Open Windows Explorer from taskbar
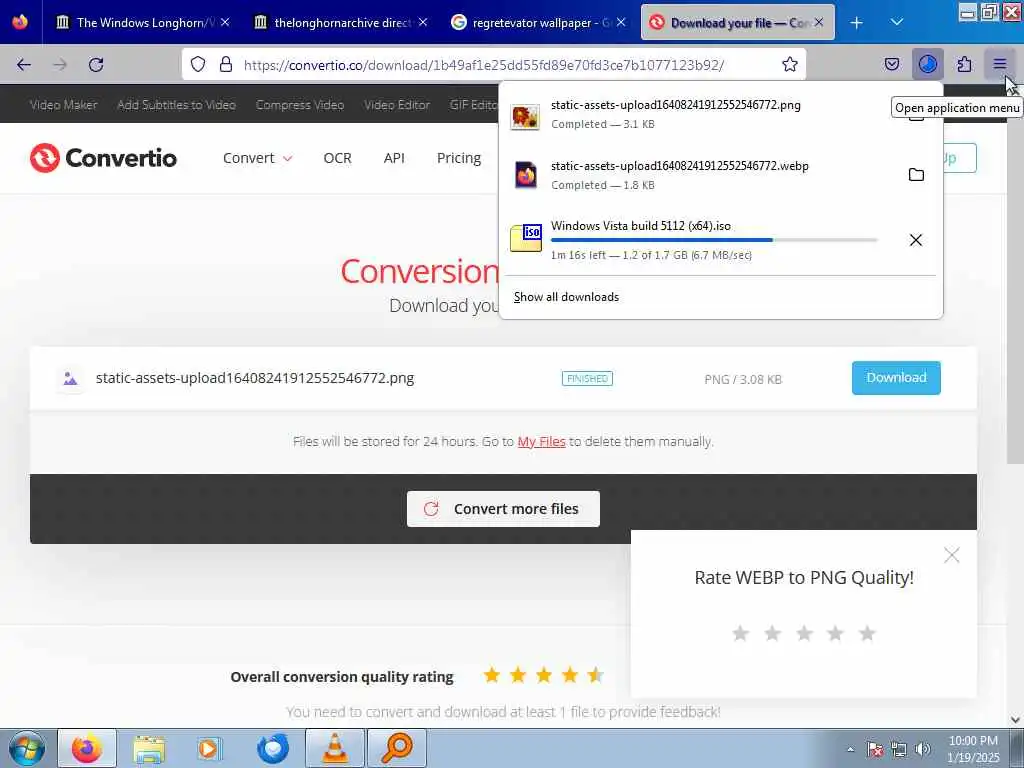This screenshot has height=768, width=1024. pyautogui.click(x=149, y=748)
